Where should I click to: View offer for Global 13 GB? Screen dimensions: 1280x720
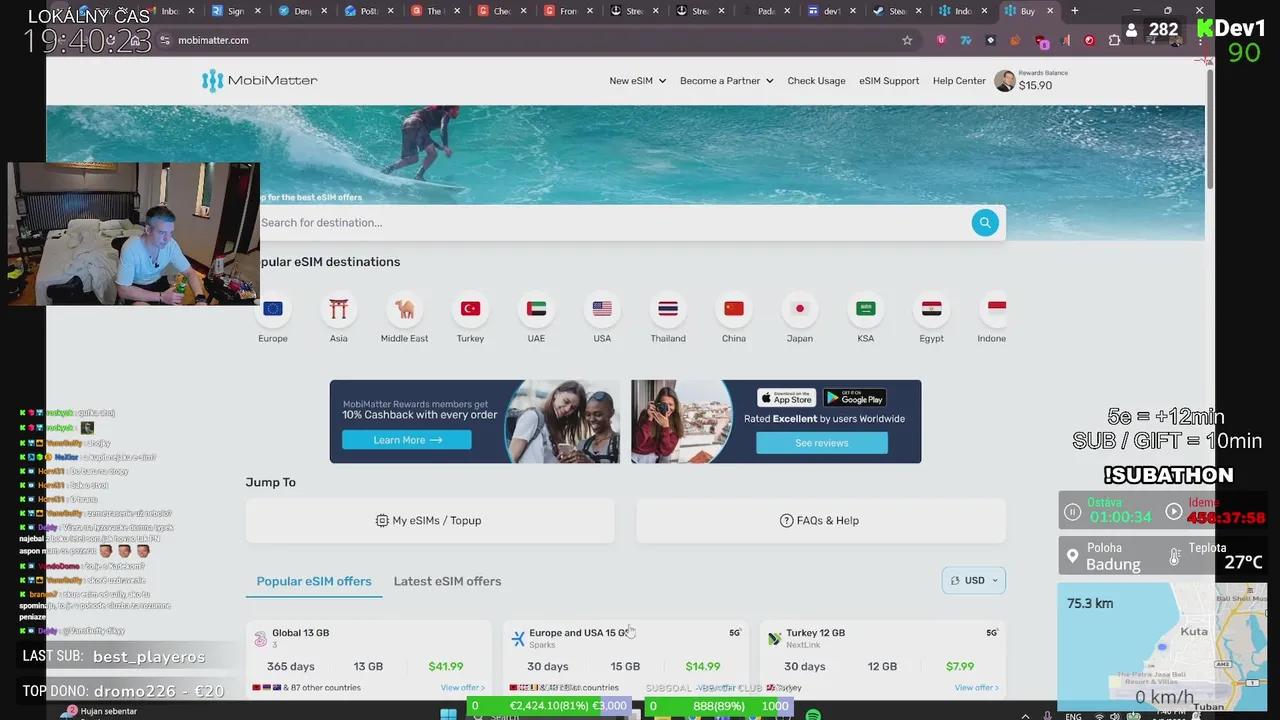pos(462,688)
